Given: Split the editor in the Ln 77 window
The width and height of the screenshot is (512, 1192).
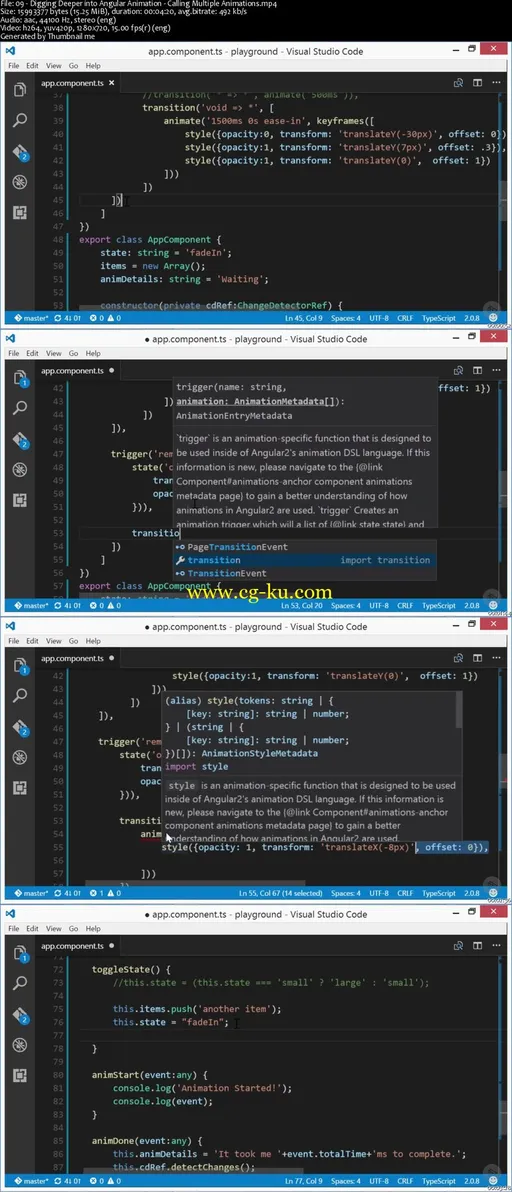Looking at the screenshot, I should 478,946.
